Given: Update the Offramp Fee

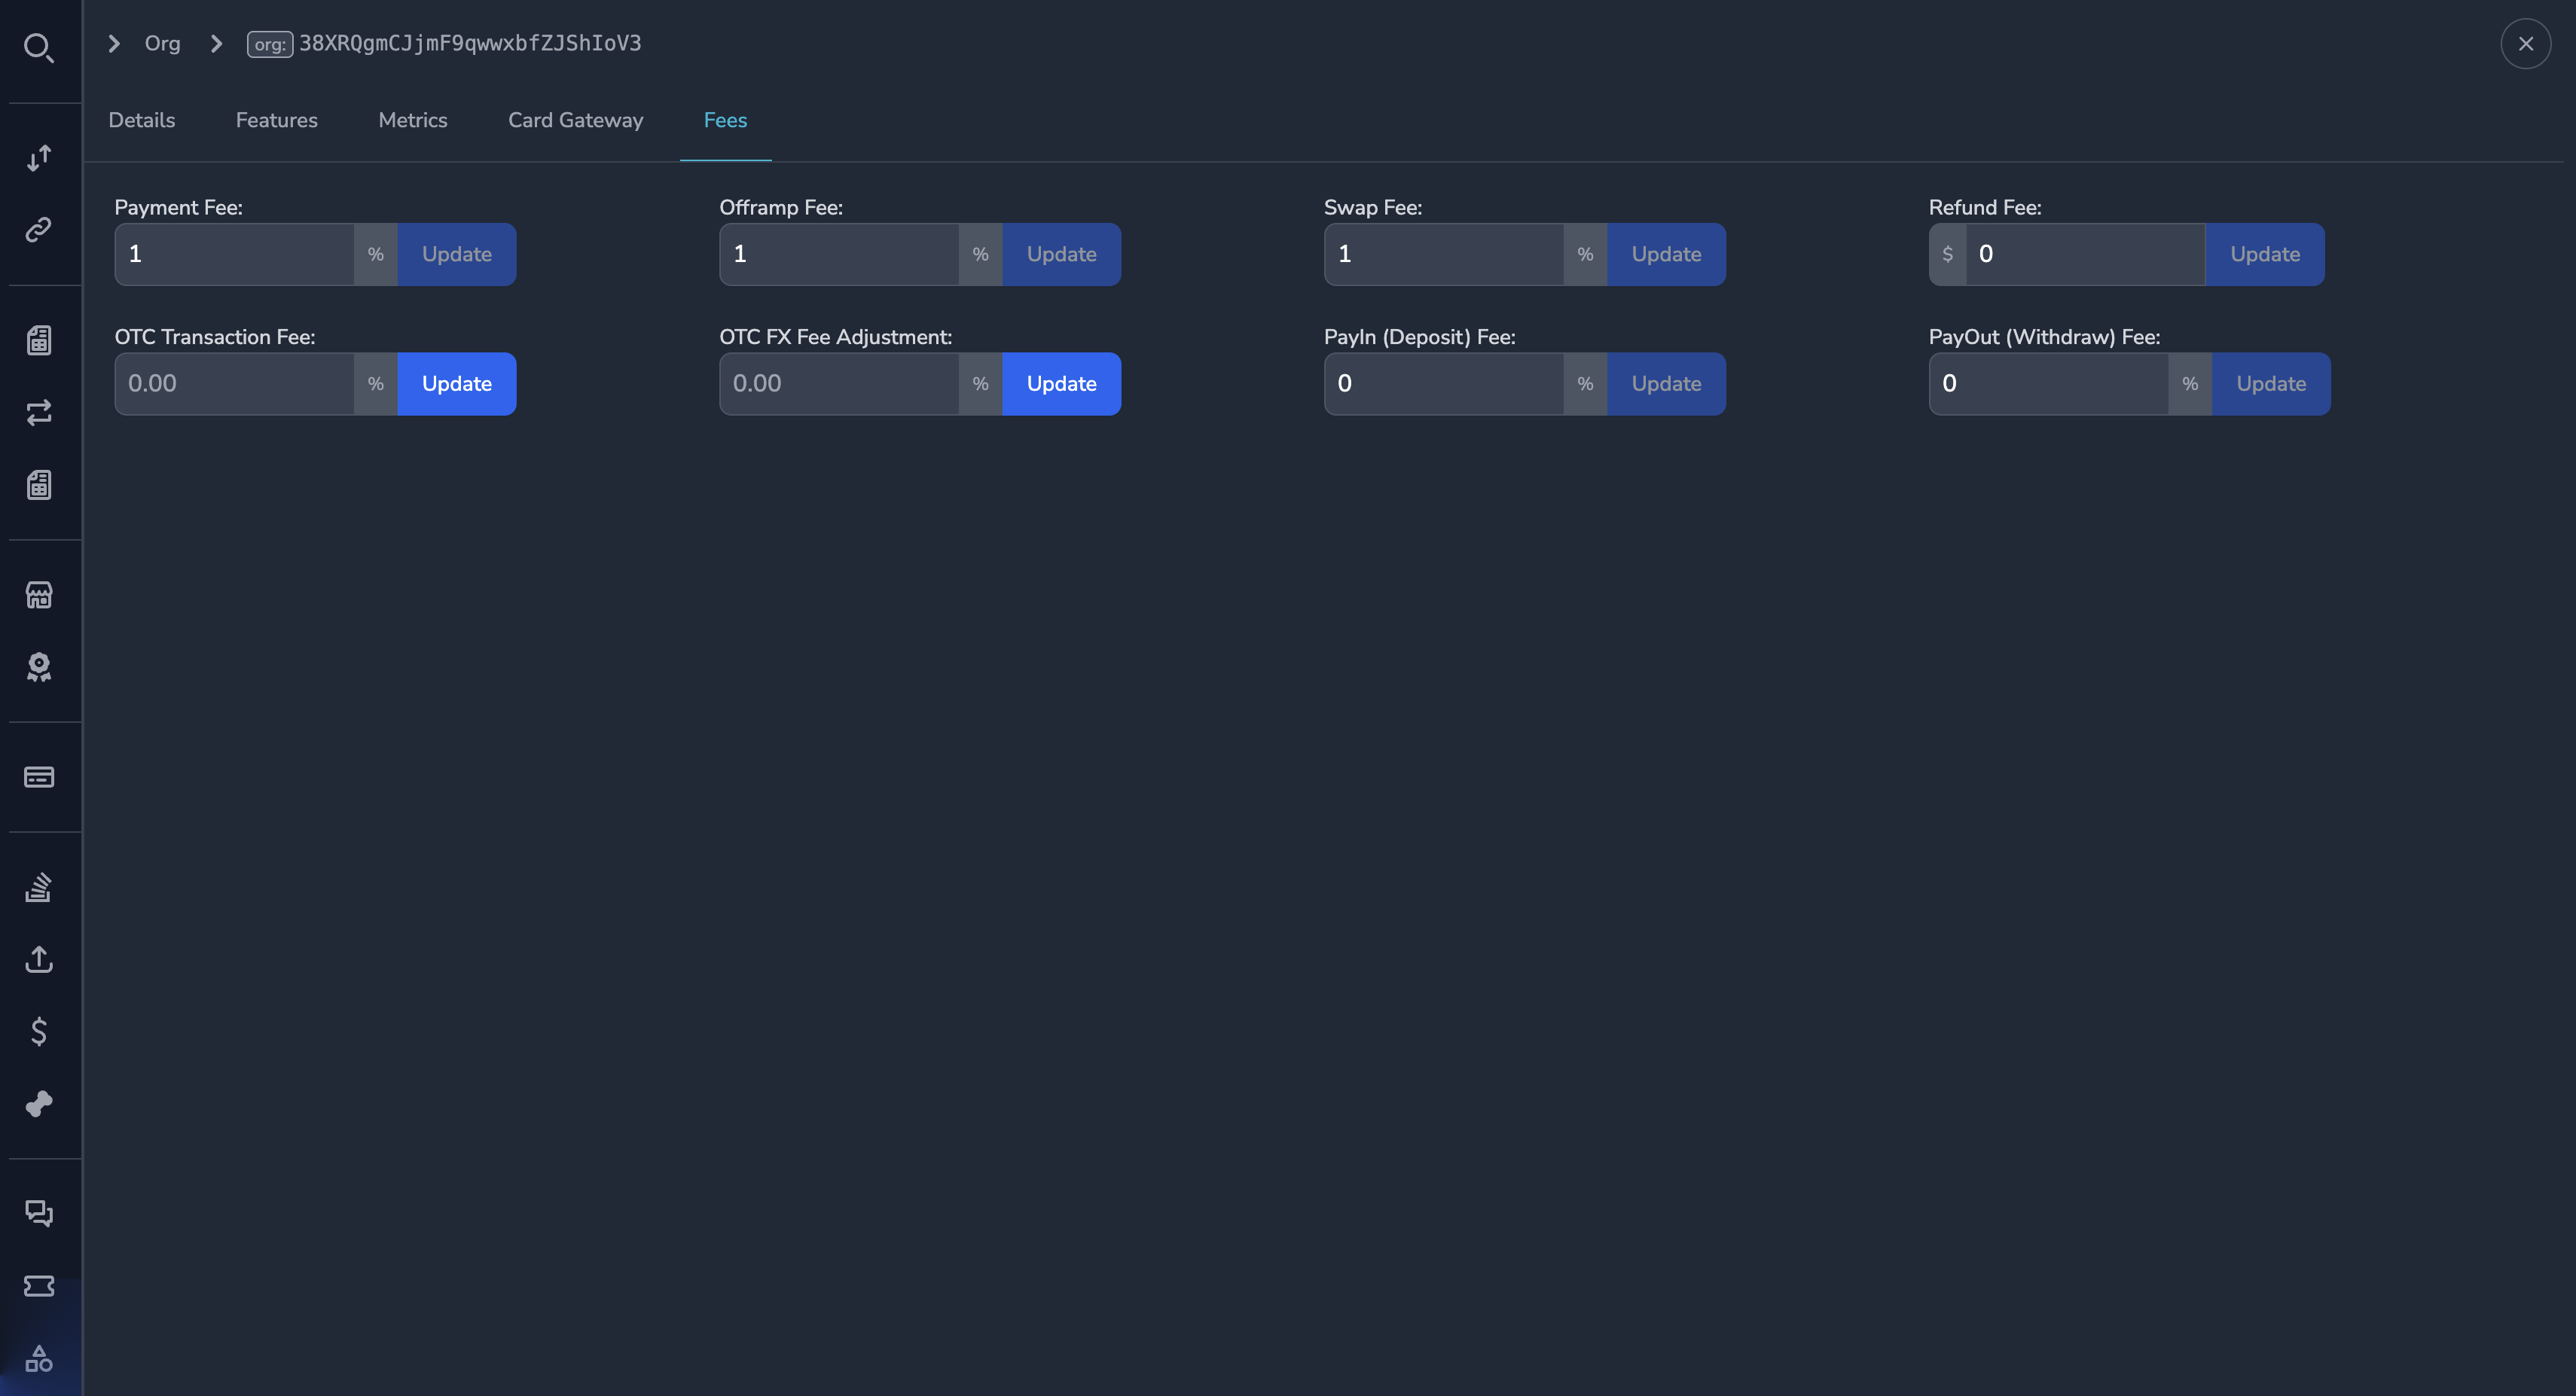Looking at the screenshot, I should pyautogui.click(x=1062, y=254).
